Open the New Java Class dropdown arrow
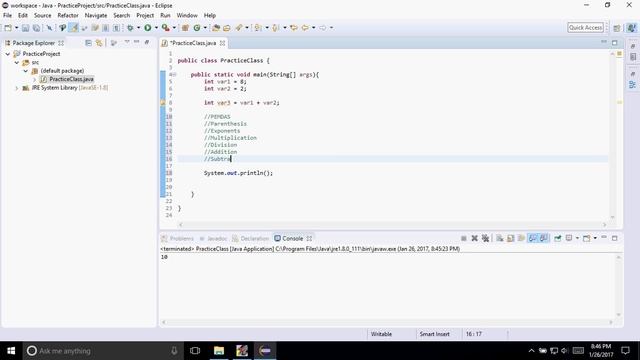This screenshot has width=640, height=360. [205, 28]
